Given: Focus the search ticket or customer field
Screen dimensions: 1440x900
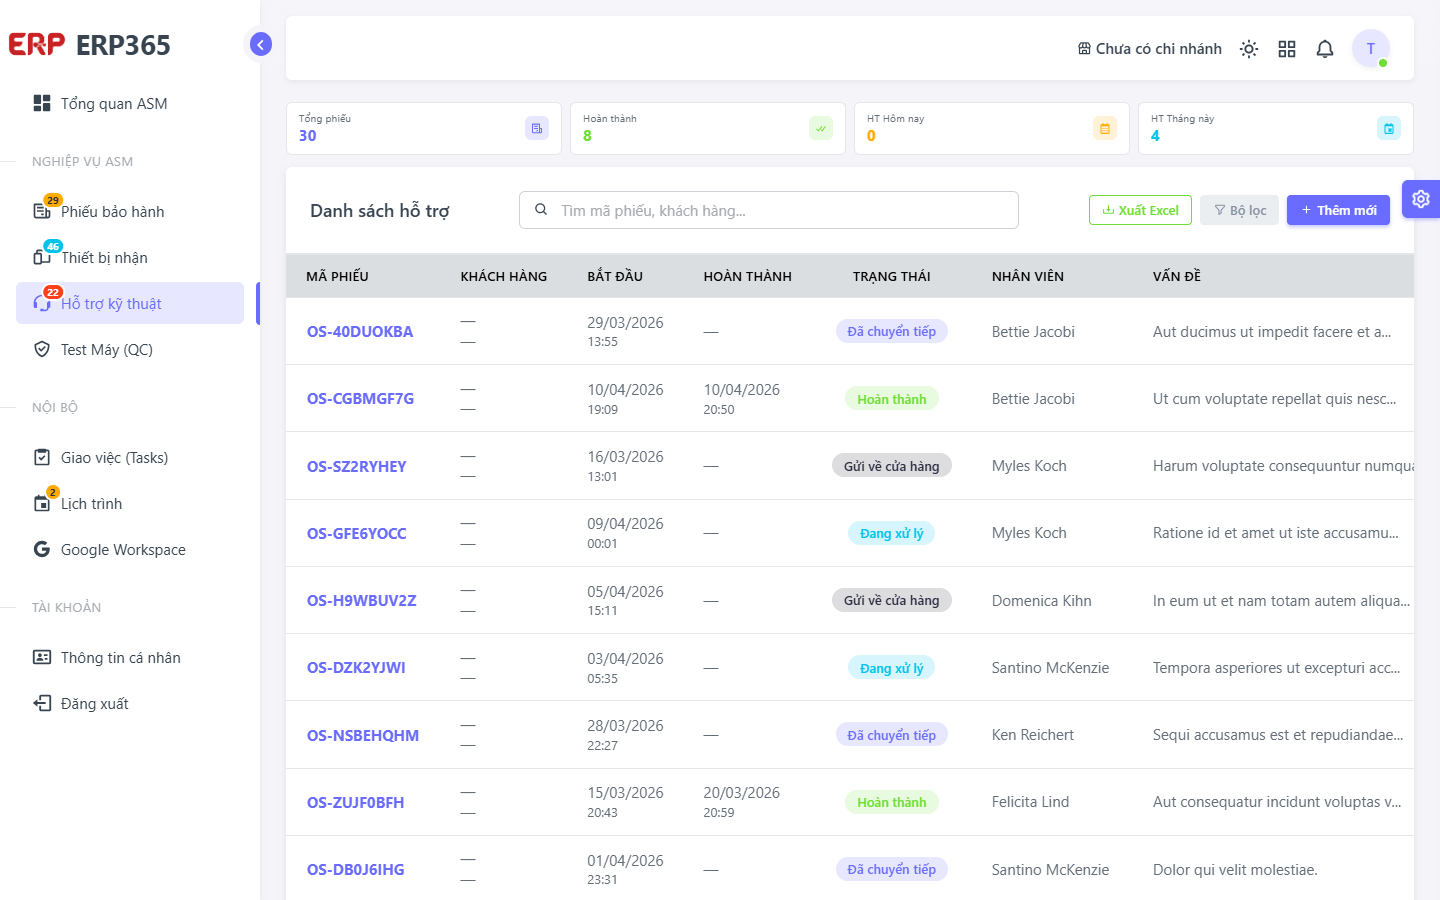Looking at the screenshot, I should tap(768, 210).
